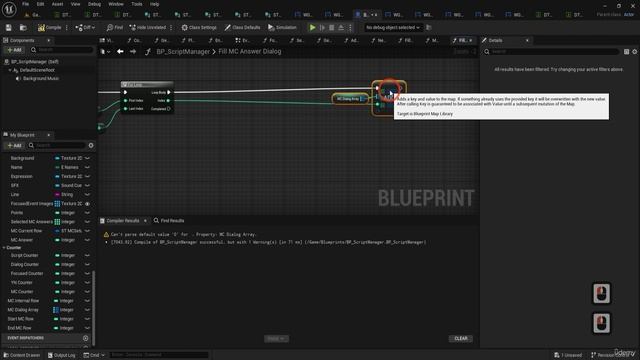640x360 pixels.
Task: Click the Background variable Texture 2D type pill
Action: pyautogui.click(x=68, y=158)
